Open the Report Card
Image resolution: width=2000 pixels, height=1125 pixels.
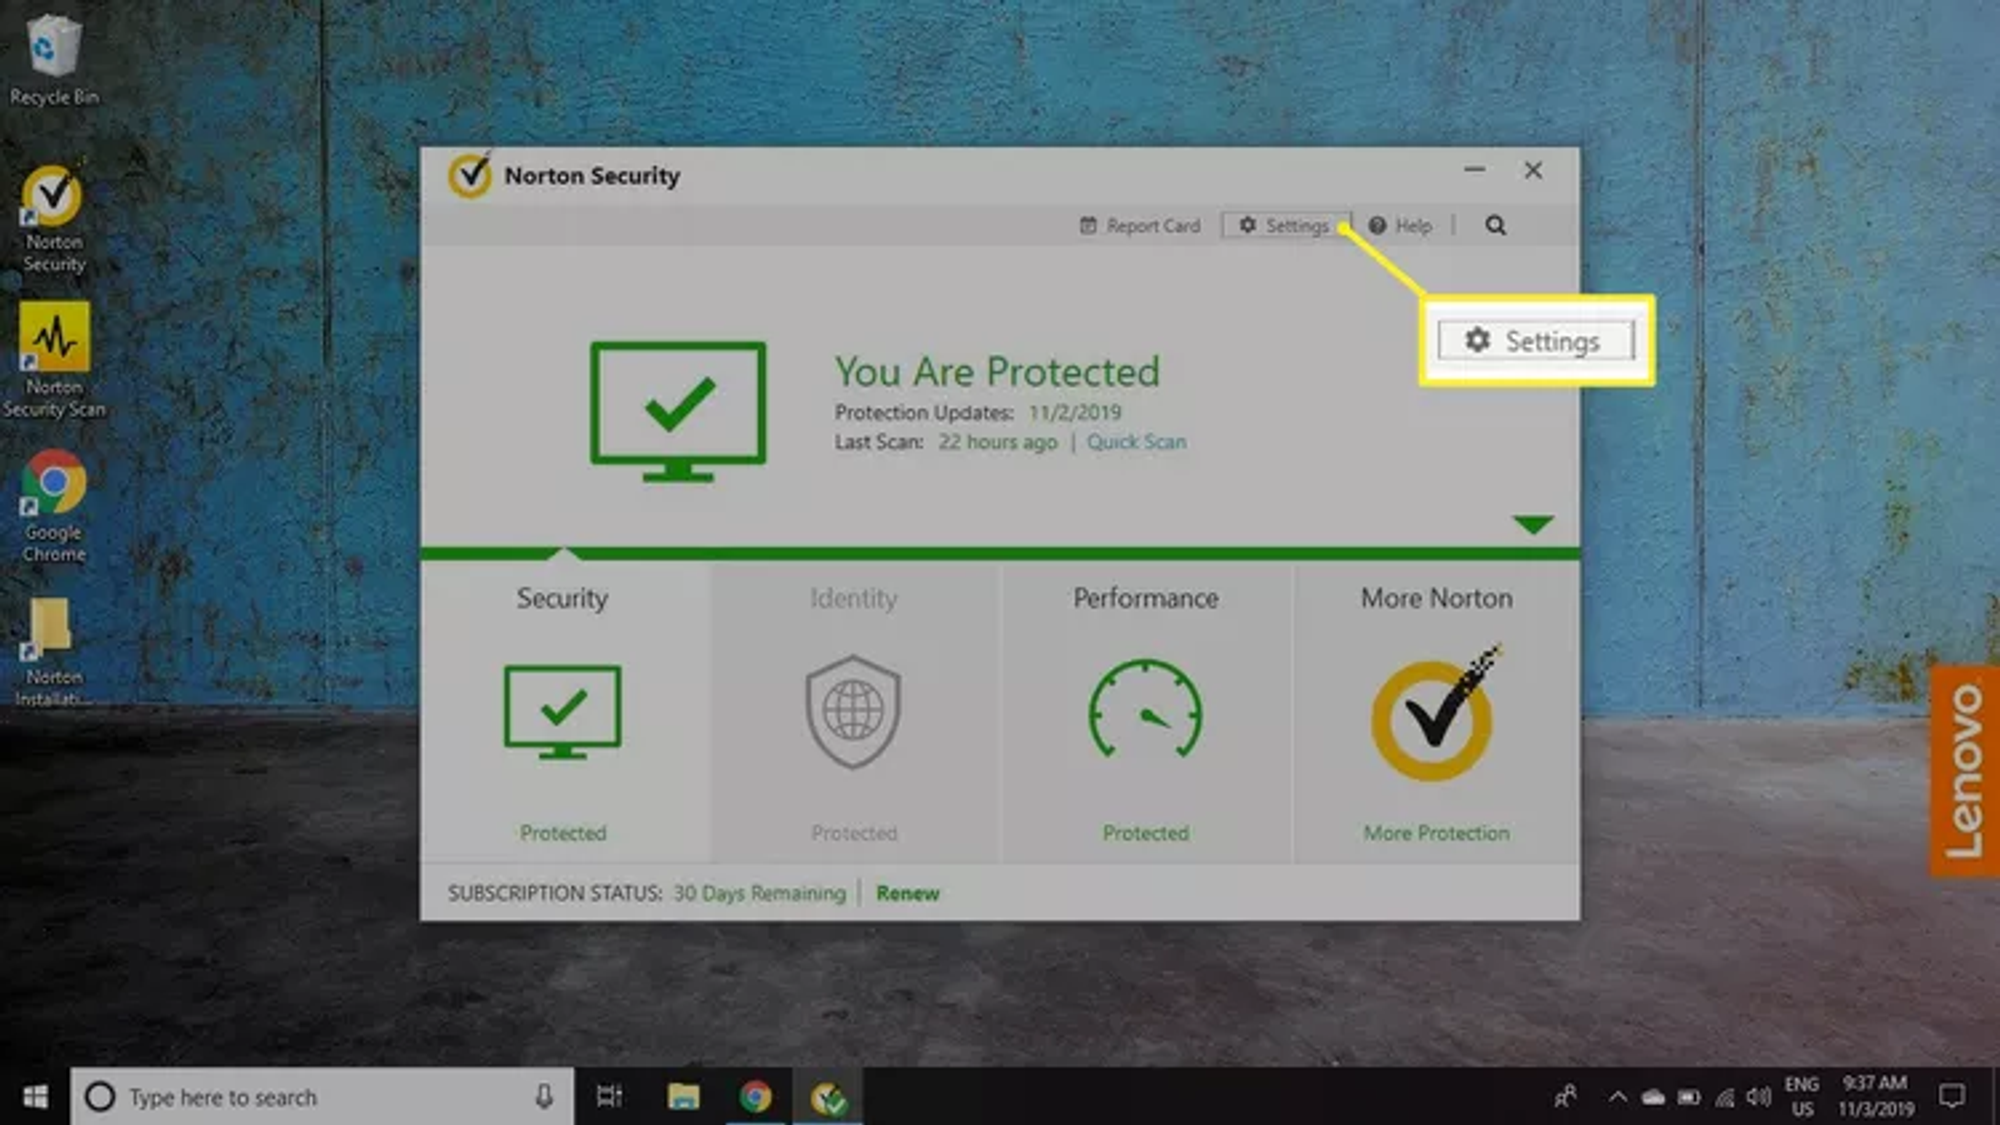(x=1140, y=225)
